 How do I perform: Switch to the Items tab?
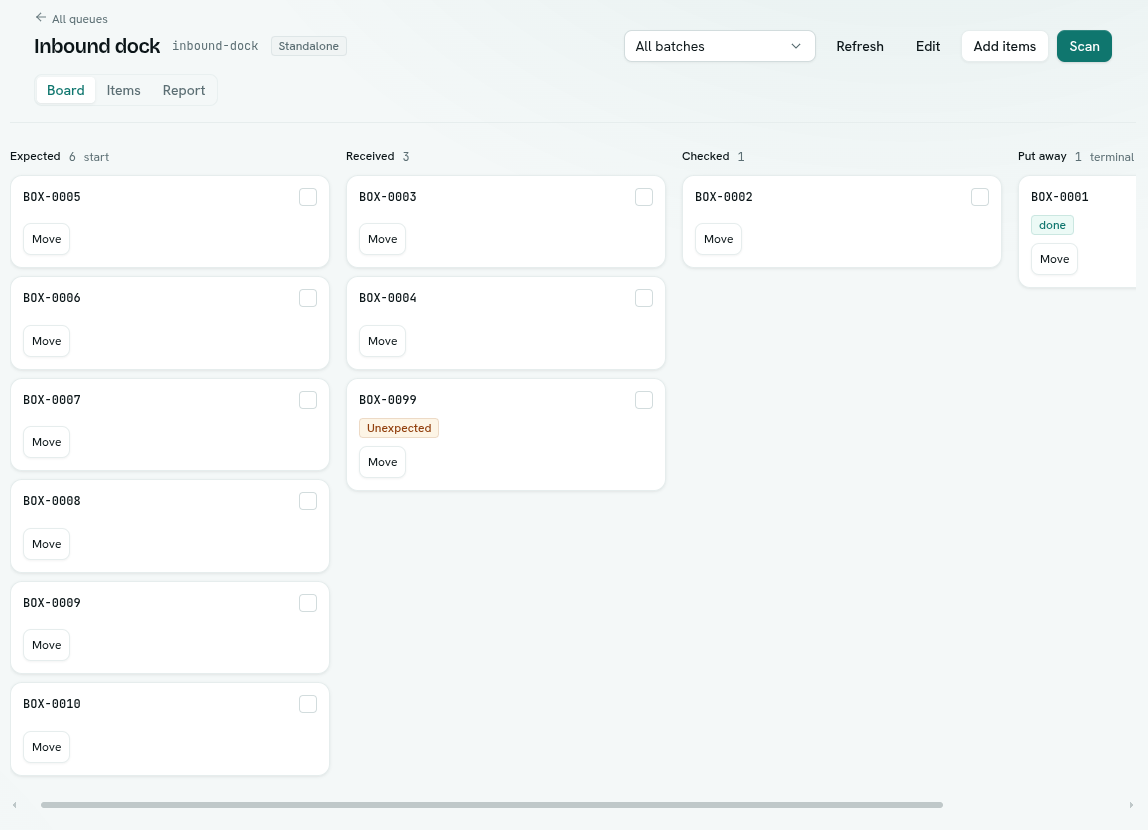click(x=123, y=90)
